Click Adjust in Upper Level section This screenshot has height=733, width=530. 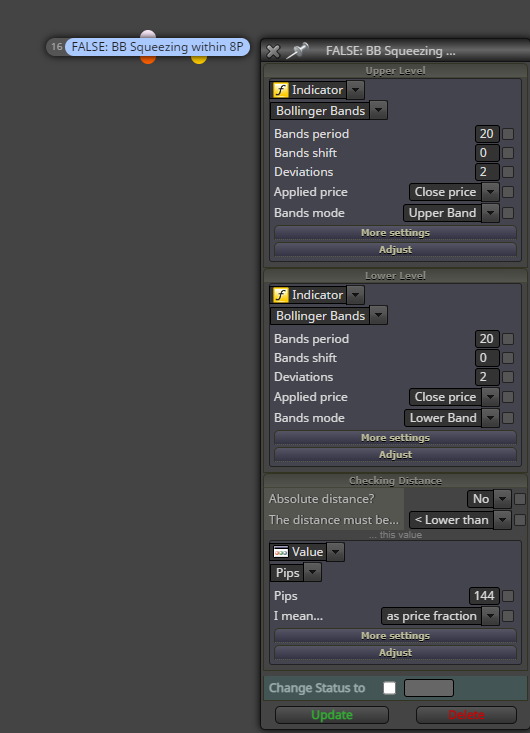point(395,250)
